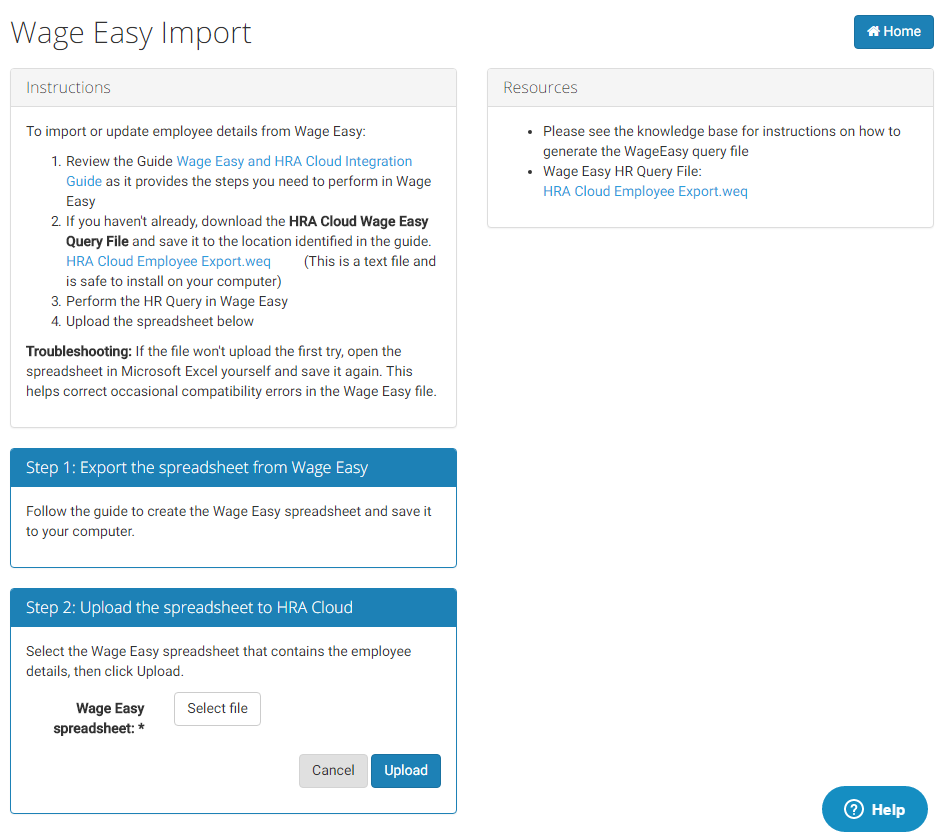Click the bold 'HRA Cloud Wage Easy Query File' text
The width and height of the screenshot is (943, 833).
click(247, 232)
